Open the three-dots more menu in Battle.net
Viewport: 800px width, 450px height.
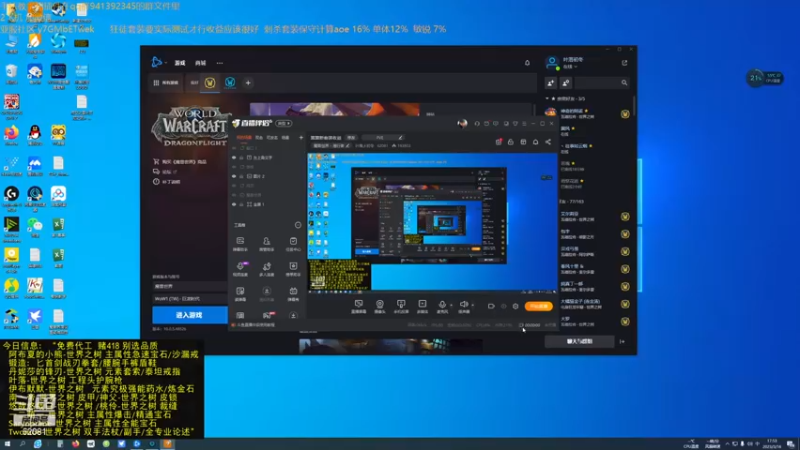pos(219,63)
